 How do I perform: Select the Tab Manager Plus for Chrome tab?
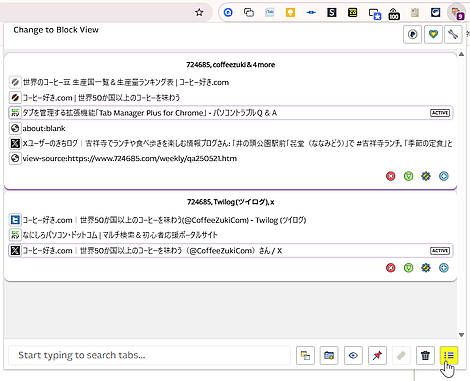coord(231,113)
